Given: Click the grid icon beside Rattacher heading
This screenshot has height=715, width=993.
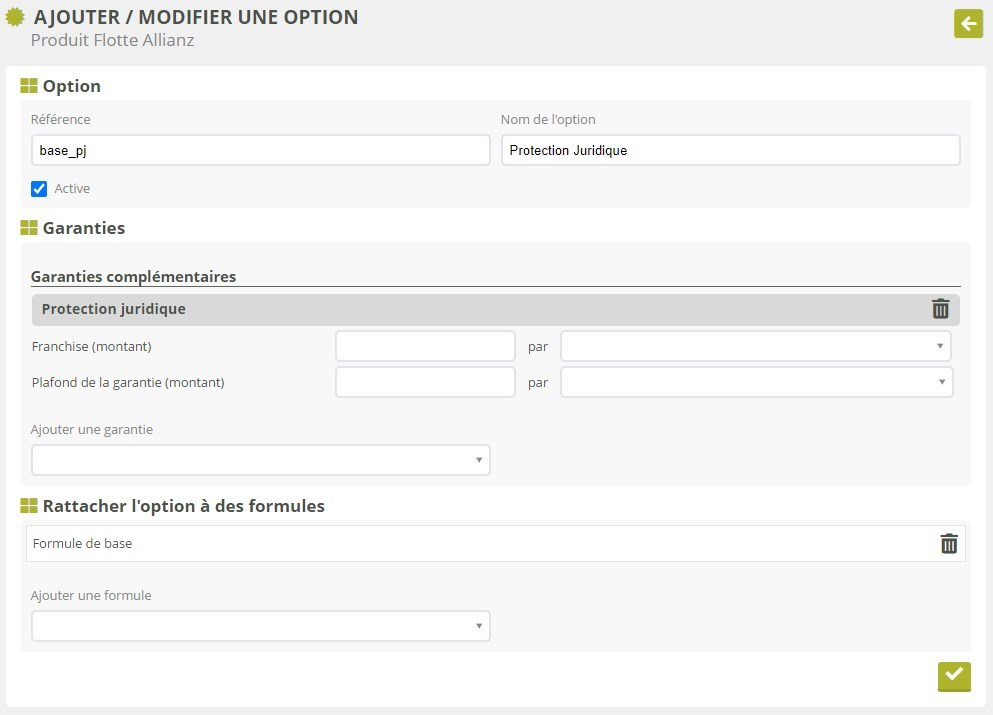Looking at the screenshot, I should (29, 506).
